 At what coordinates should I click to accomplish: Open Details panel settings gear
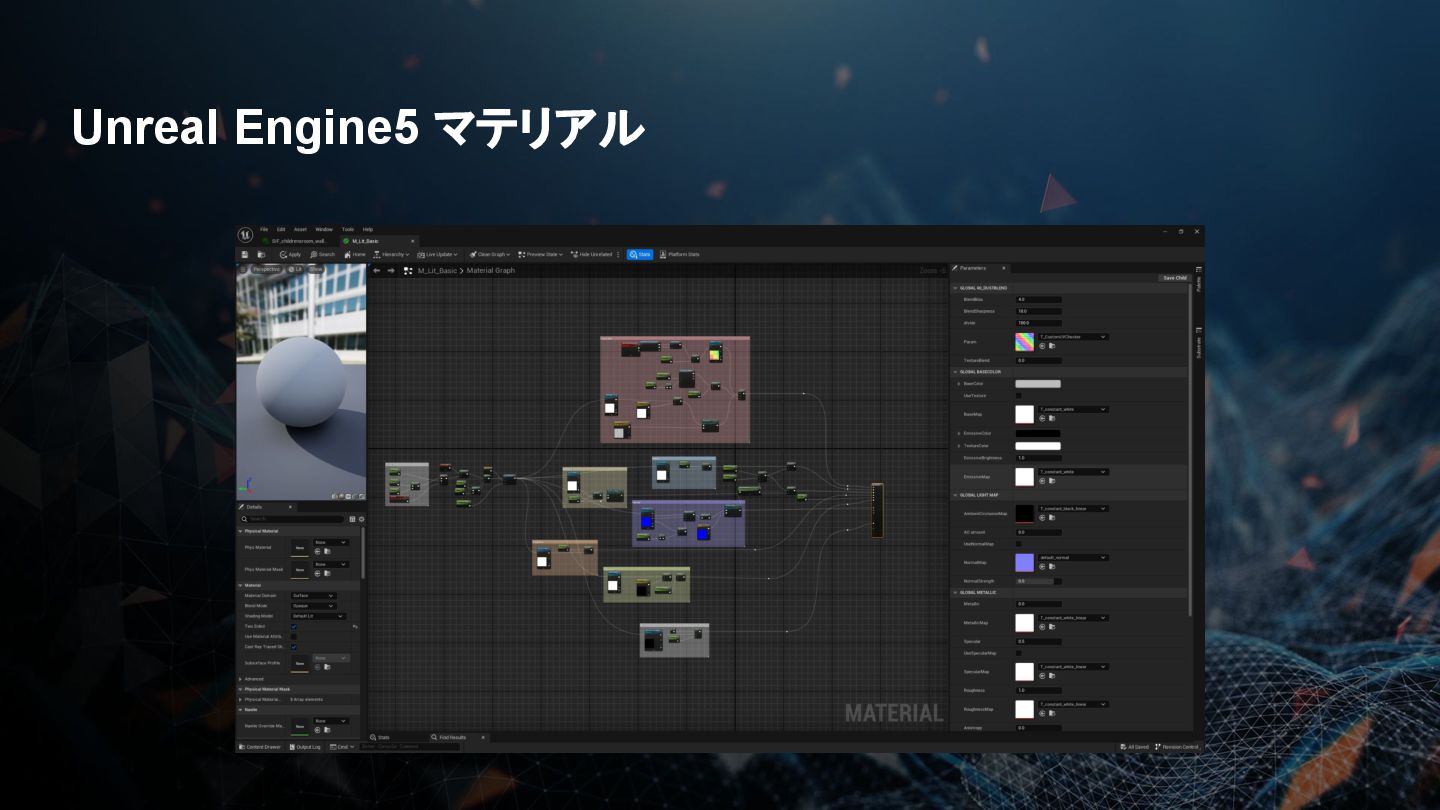pyautogui.click(x=361, y=519)
